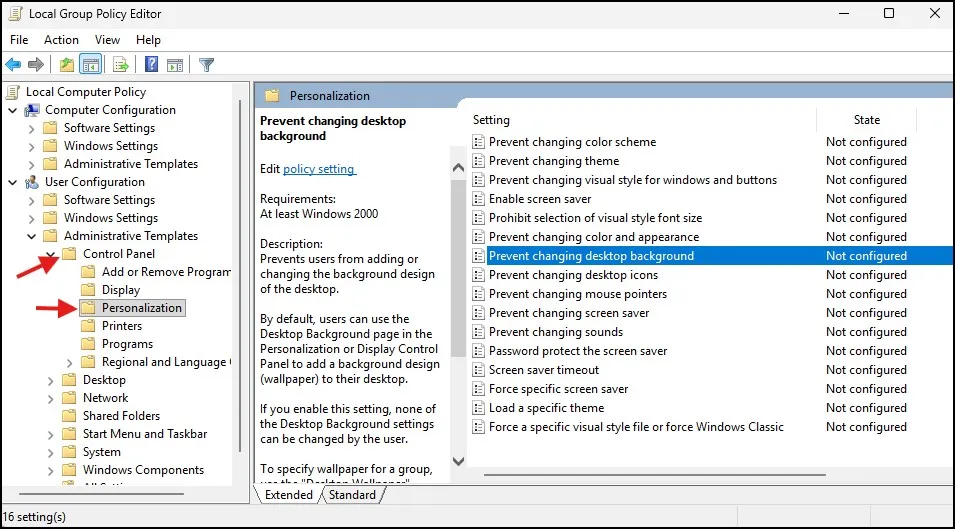Click the Local Computer Policy root icon
This screenshot has height=529, width=955.
(12, 92)
